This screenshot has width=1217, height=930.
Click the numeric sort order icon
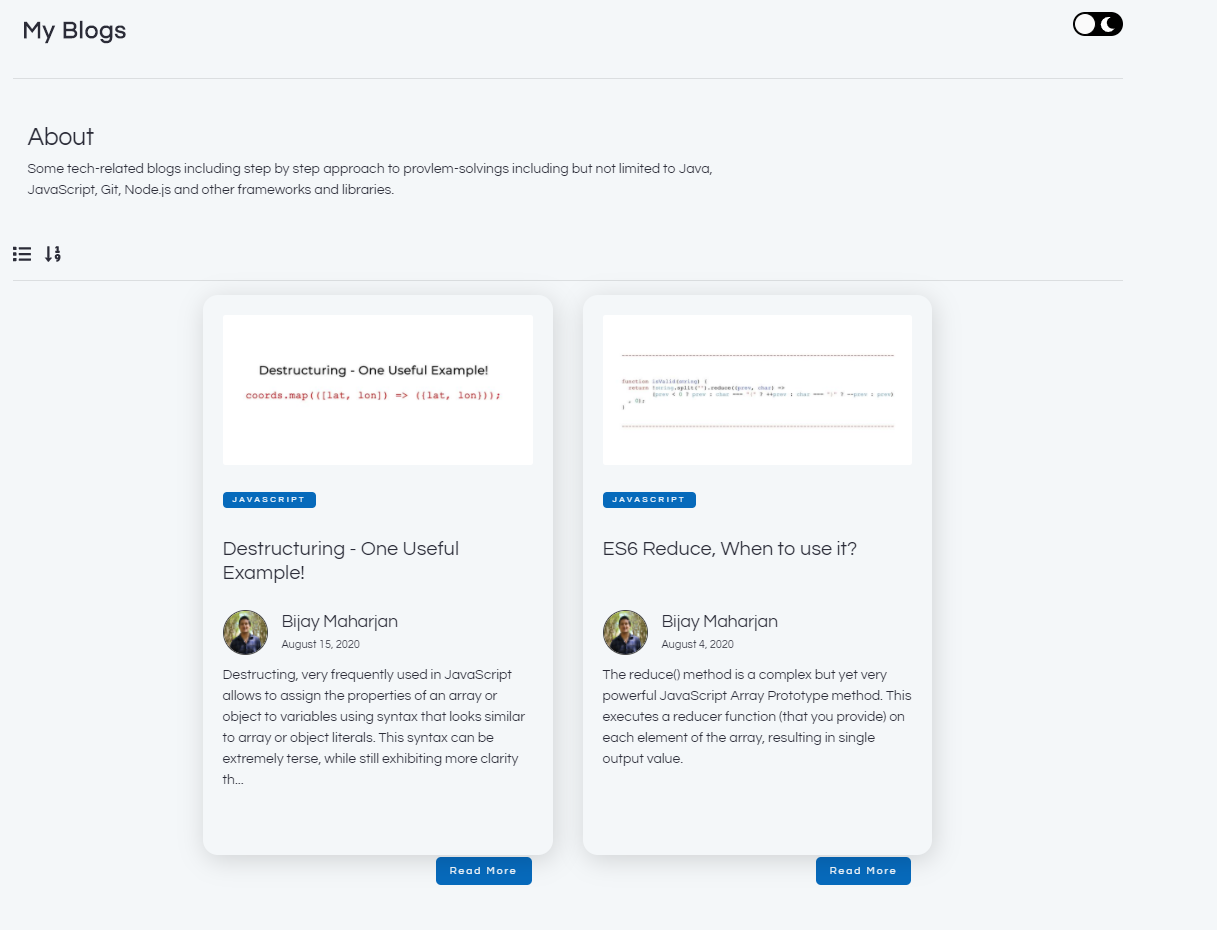coord(53,254)
